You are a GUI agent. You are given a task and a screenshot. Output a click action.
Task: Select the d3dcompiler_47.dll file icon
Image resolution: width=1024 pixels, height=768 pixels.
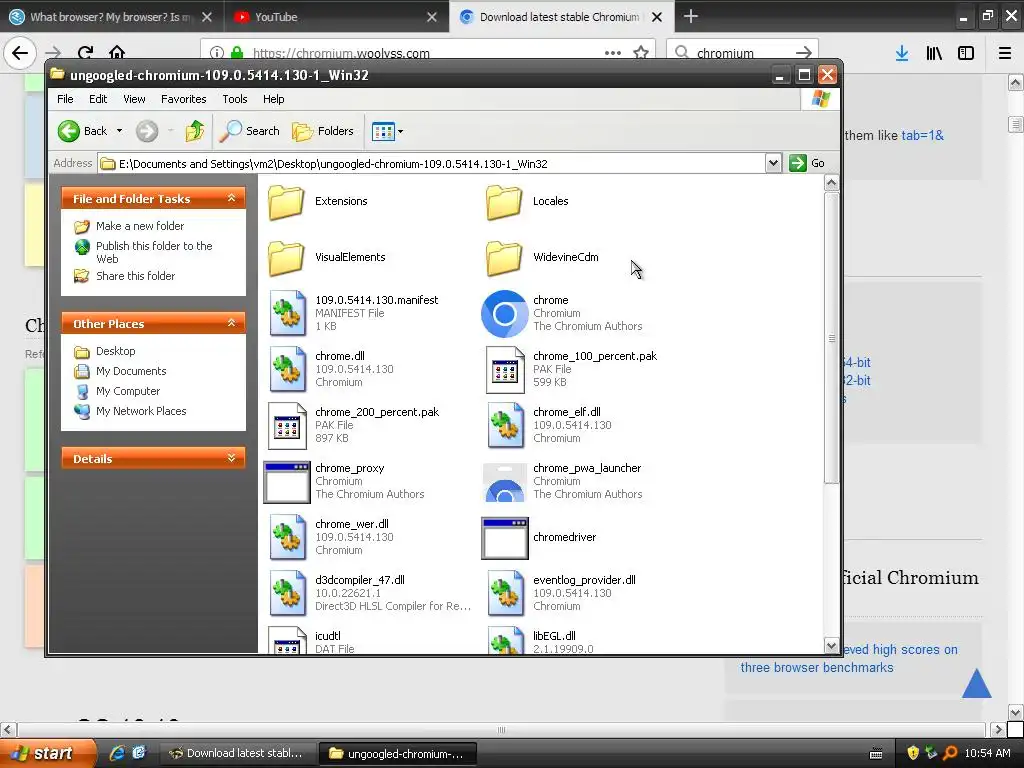coord(287,594)
